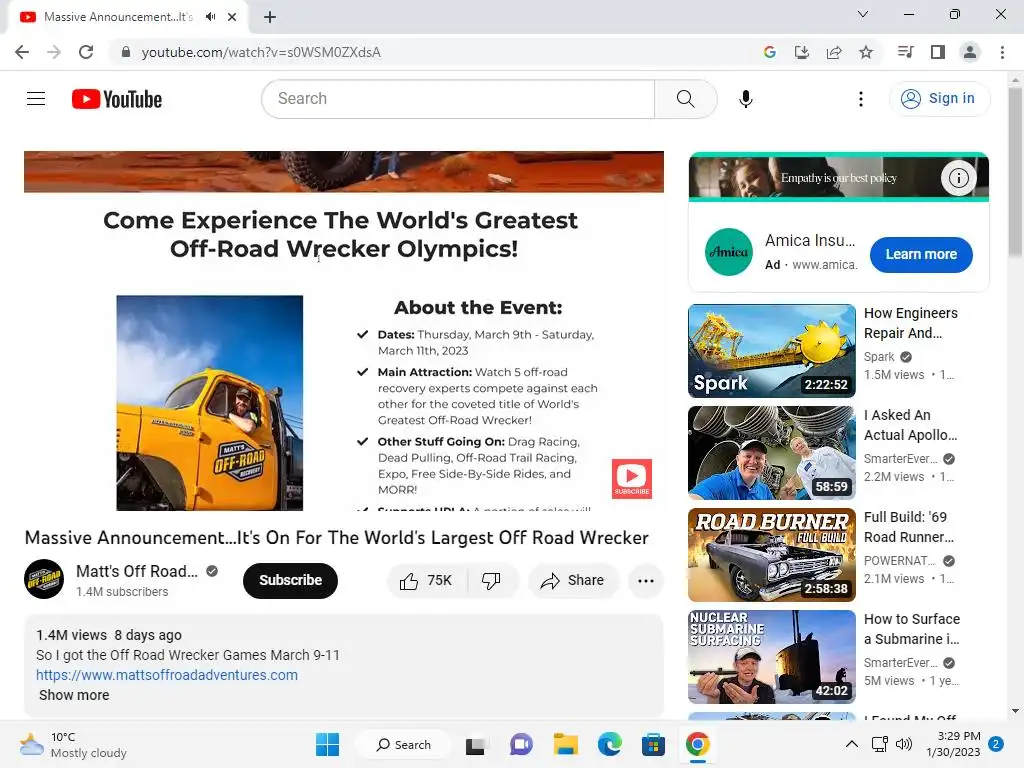Open the taskbar Search box
The image size is (1024, 768).
[404, 744]
